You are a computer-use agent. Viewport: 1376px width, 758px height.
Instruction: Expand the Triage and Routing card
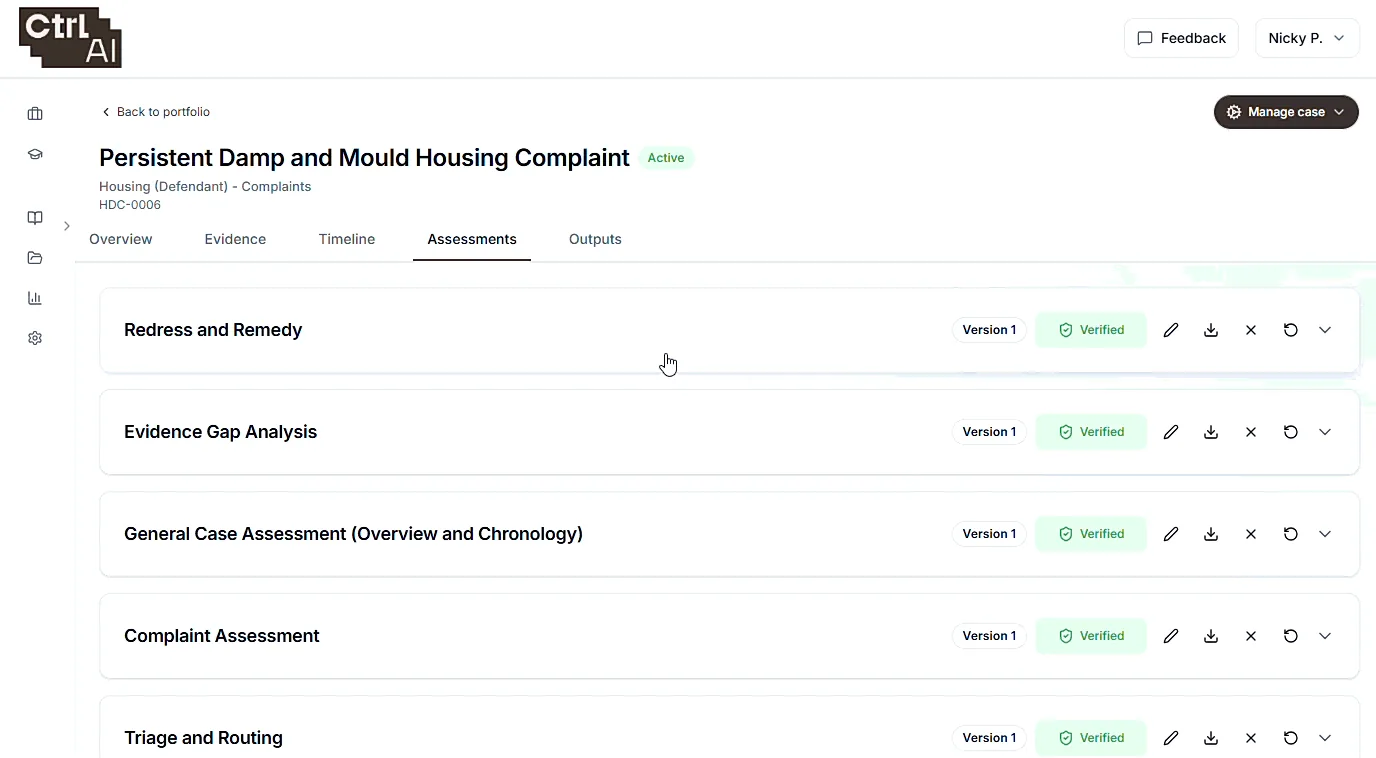(1325, 738)
